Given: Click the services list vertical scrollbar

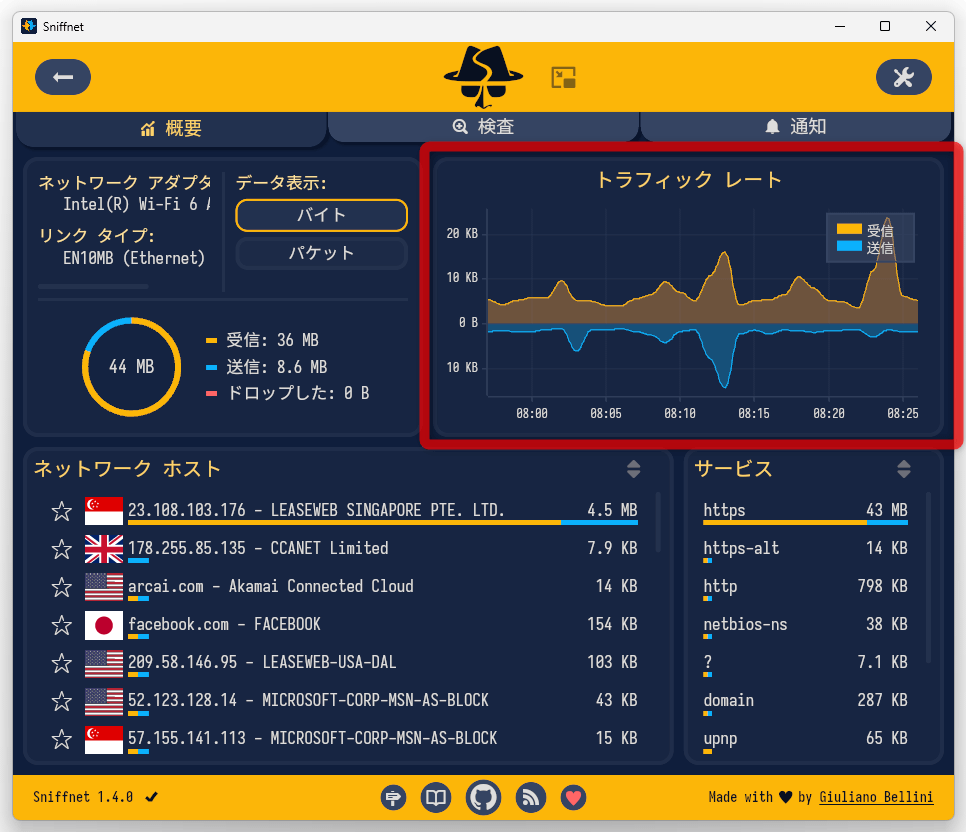Looking at the screenshot, I should [x=928, y=577].
